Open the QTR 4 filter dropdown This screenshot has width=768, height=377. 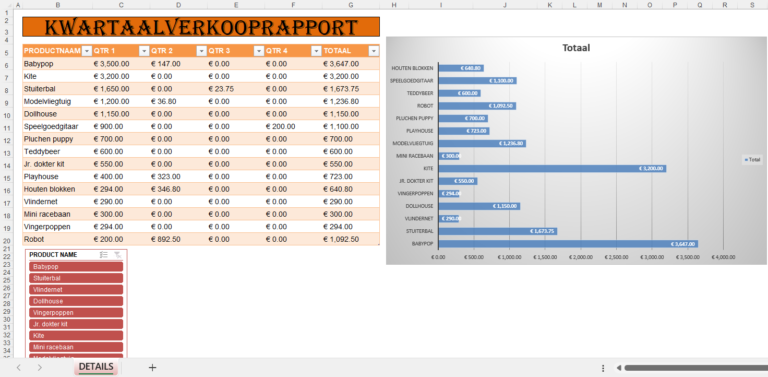316,51
